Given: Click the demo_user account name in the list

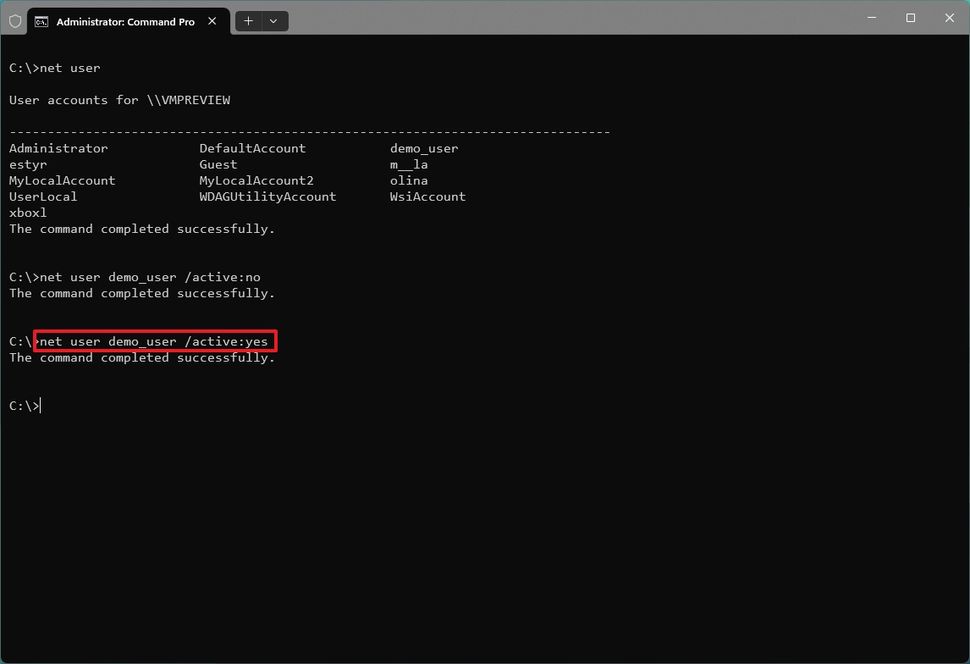Looking at the screenshot, I should (x=424, y=148).
